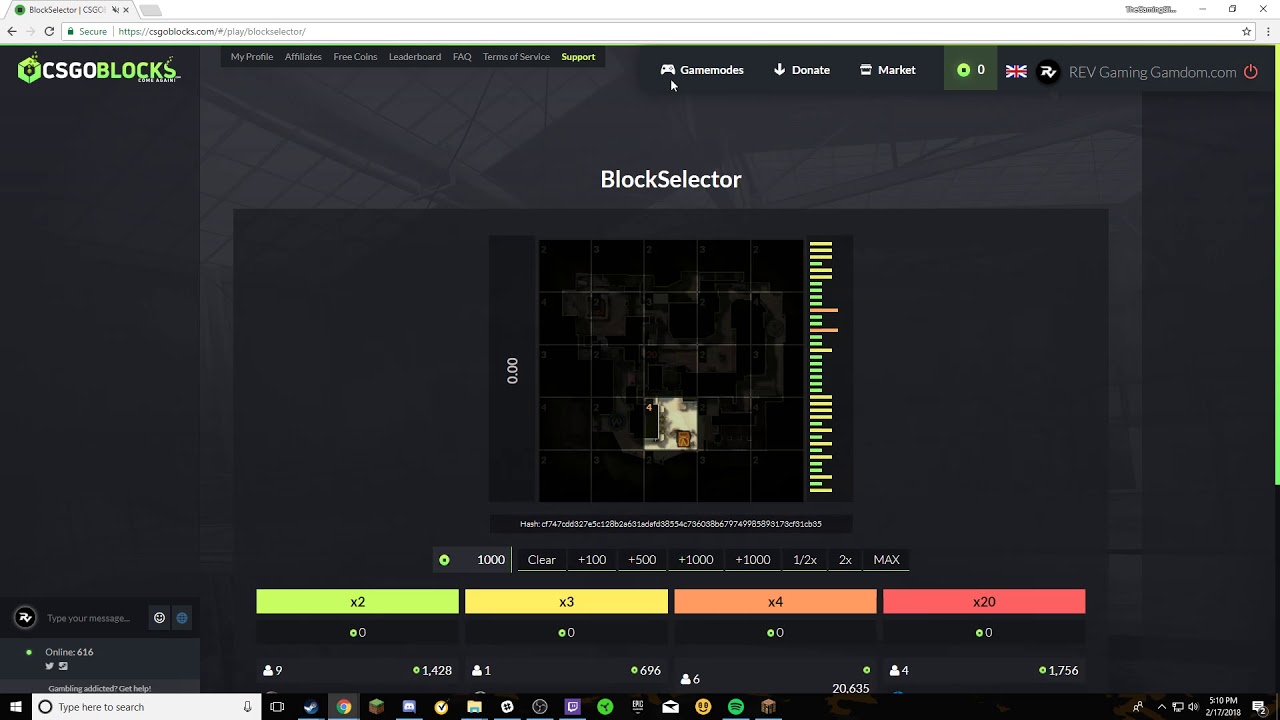Open the Leaderboard page
The height and width of the screenshot is (720, 1280).
(x=415, y=57)
